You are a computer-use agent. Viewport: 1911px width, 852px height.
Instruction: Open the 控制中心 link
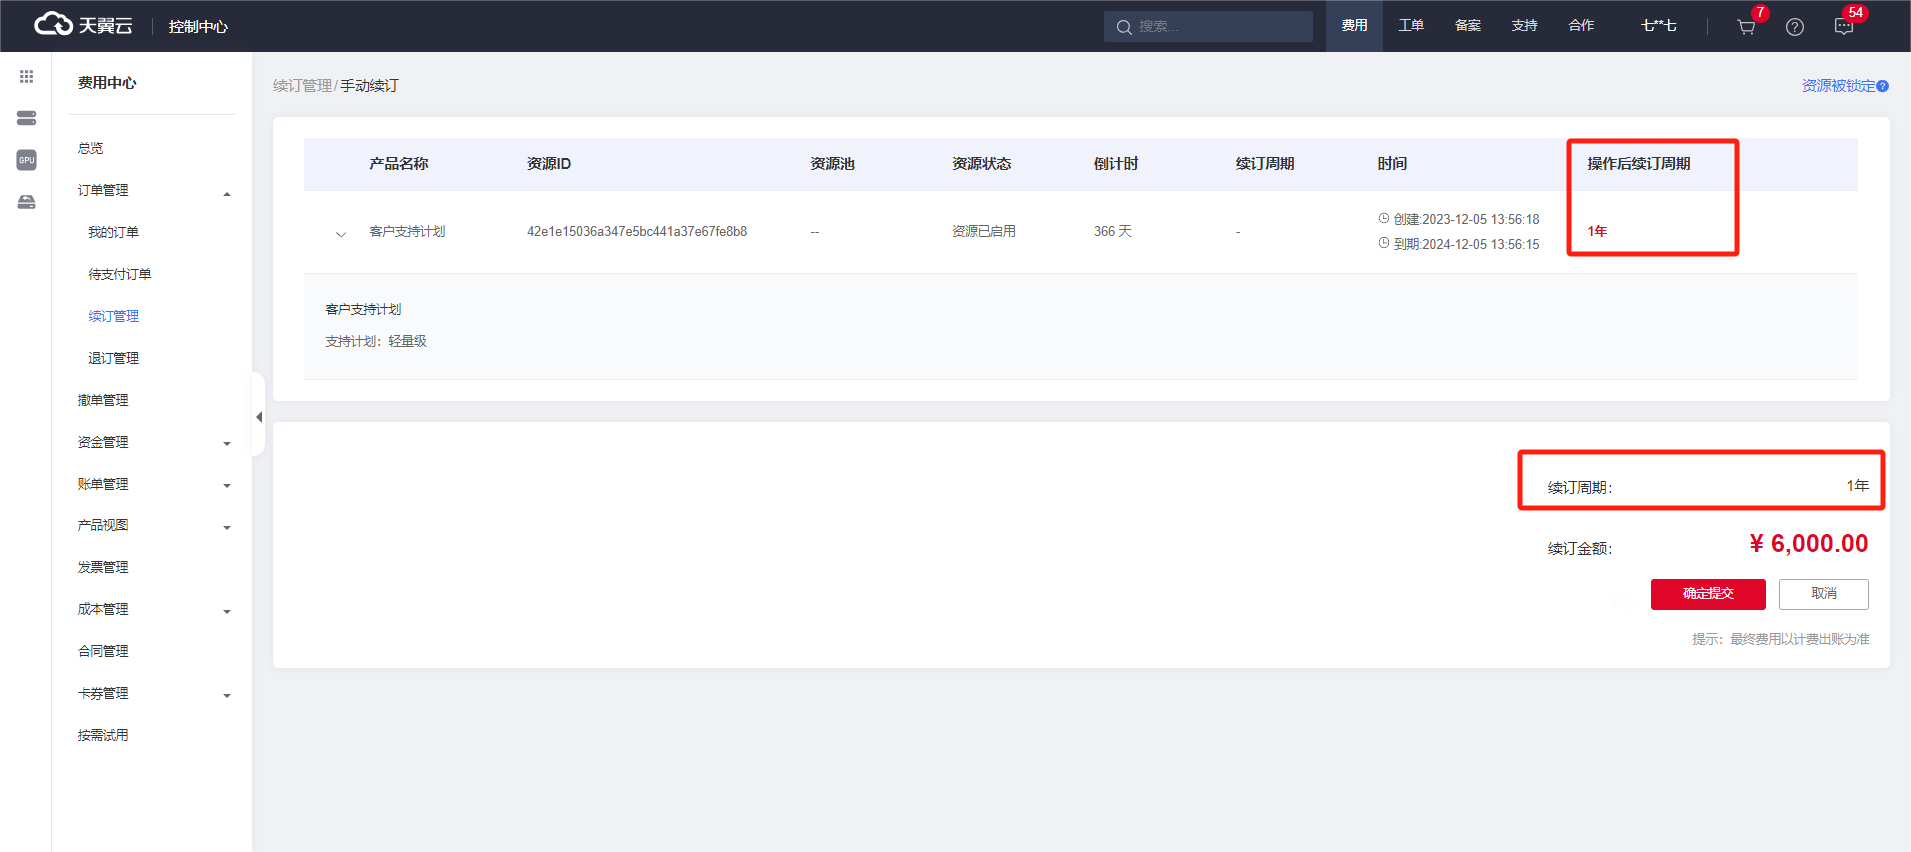(x=198, y=27)
